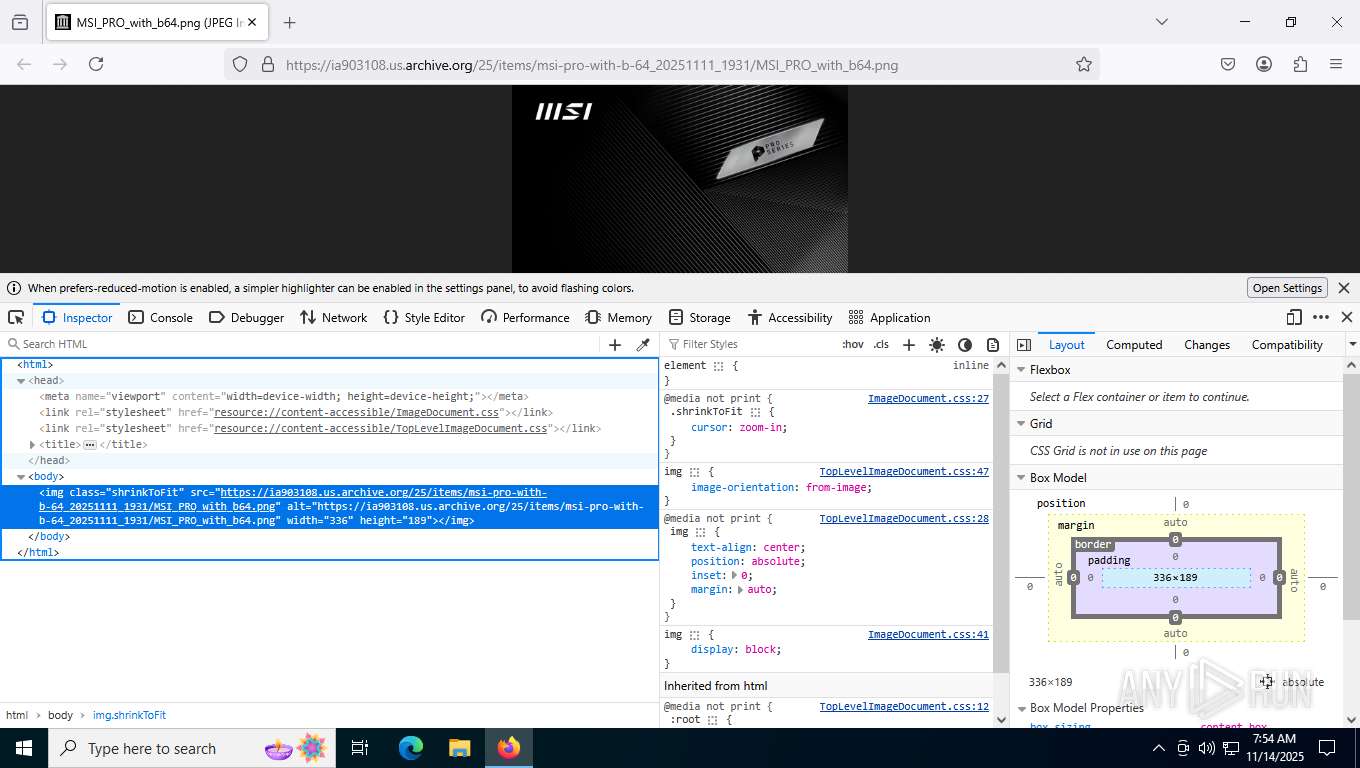Open TopLevelImageDocument.css:47 source link

[904, 471]
